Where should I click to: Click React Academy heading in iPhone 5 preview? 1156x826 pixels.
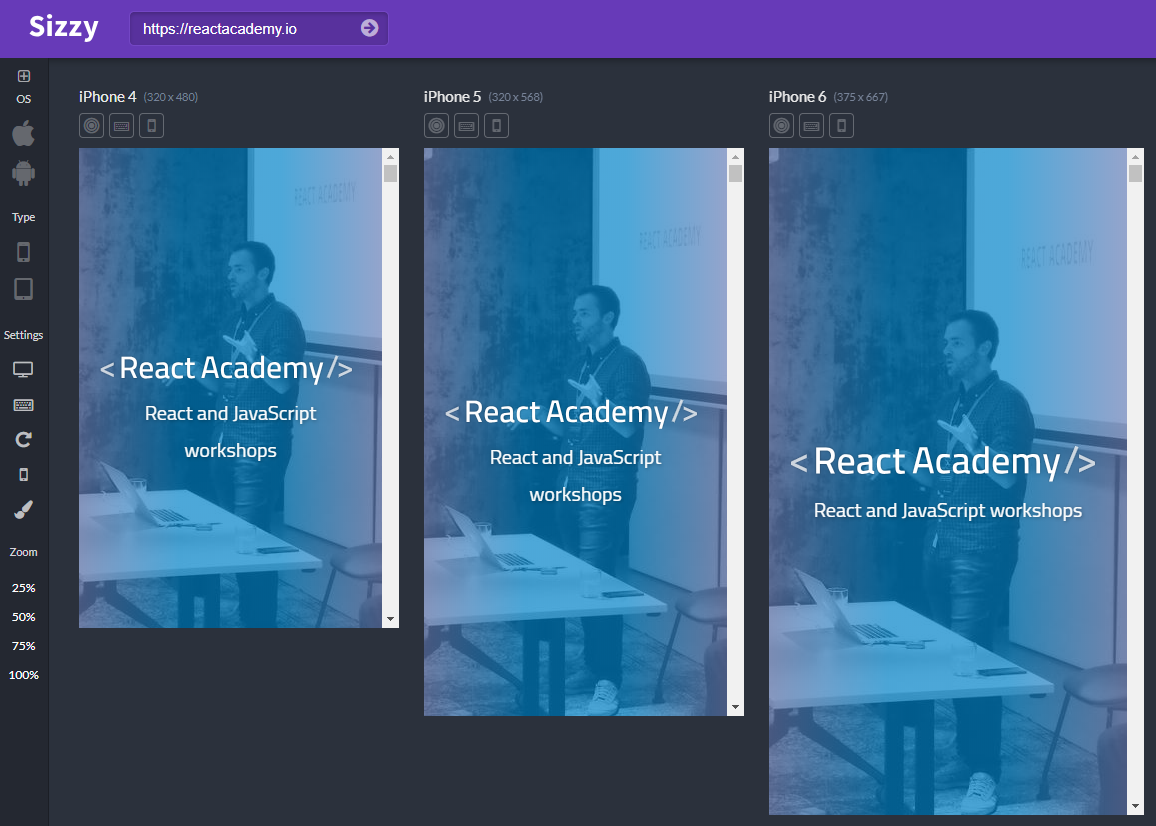[571, 412]
